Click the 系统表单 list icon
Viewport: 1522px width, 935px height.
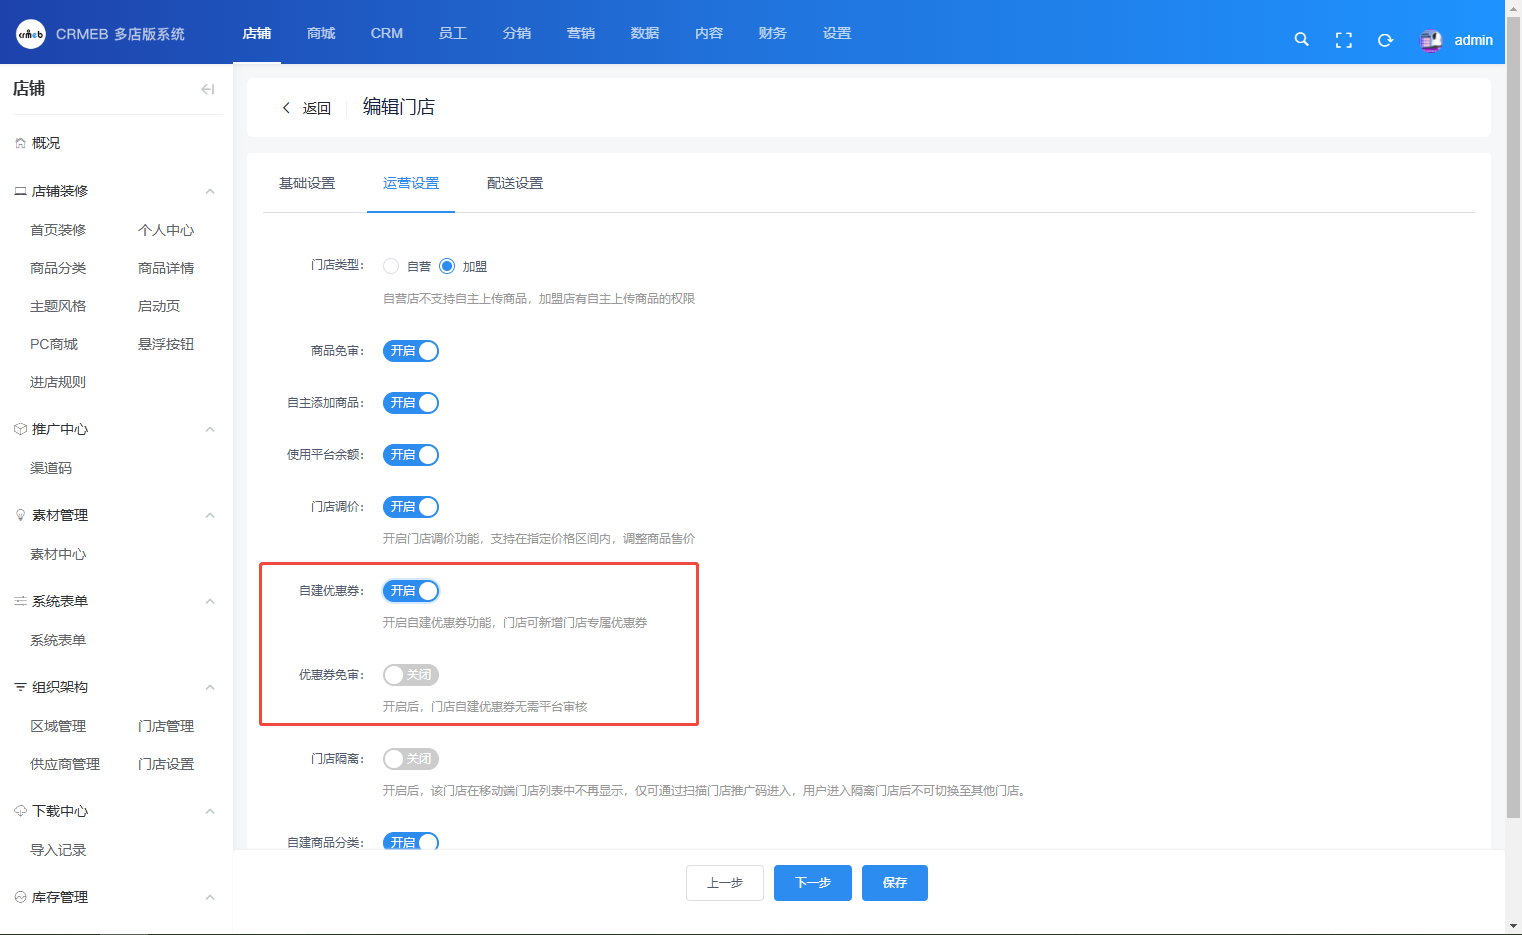20,601
